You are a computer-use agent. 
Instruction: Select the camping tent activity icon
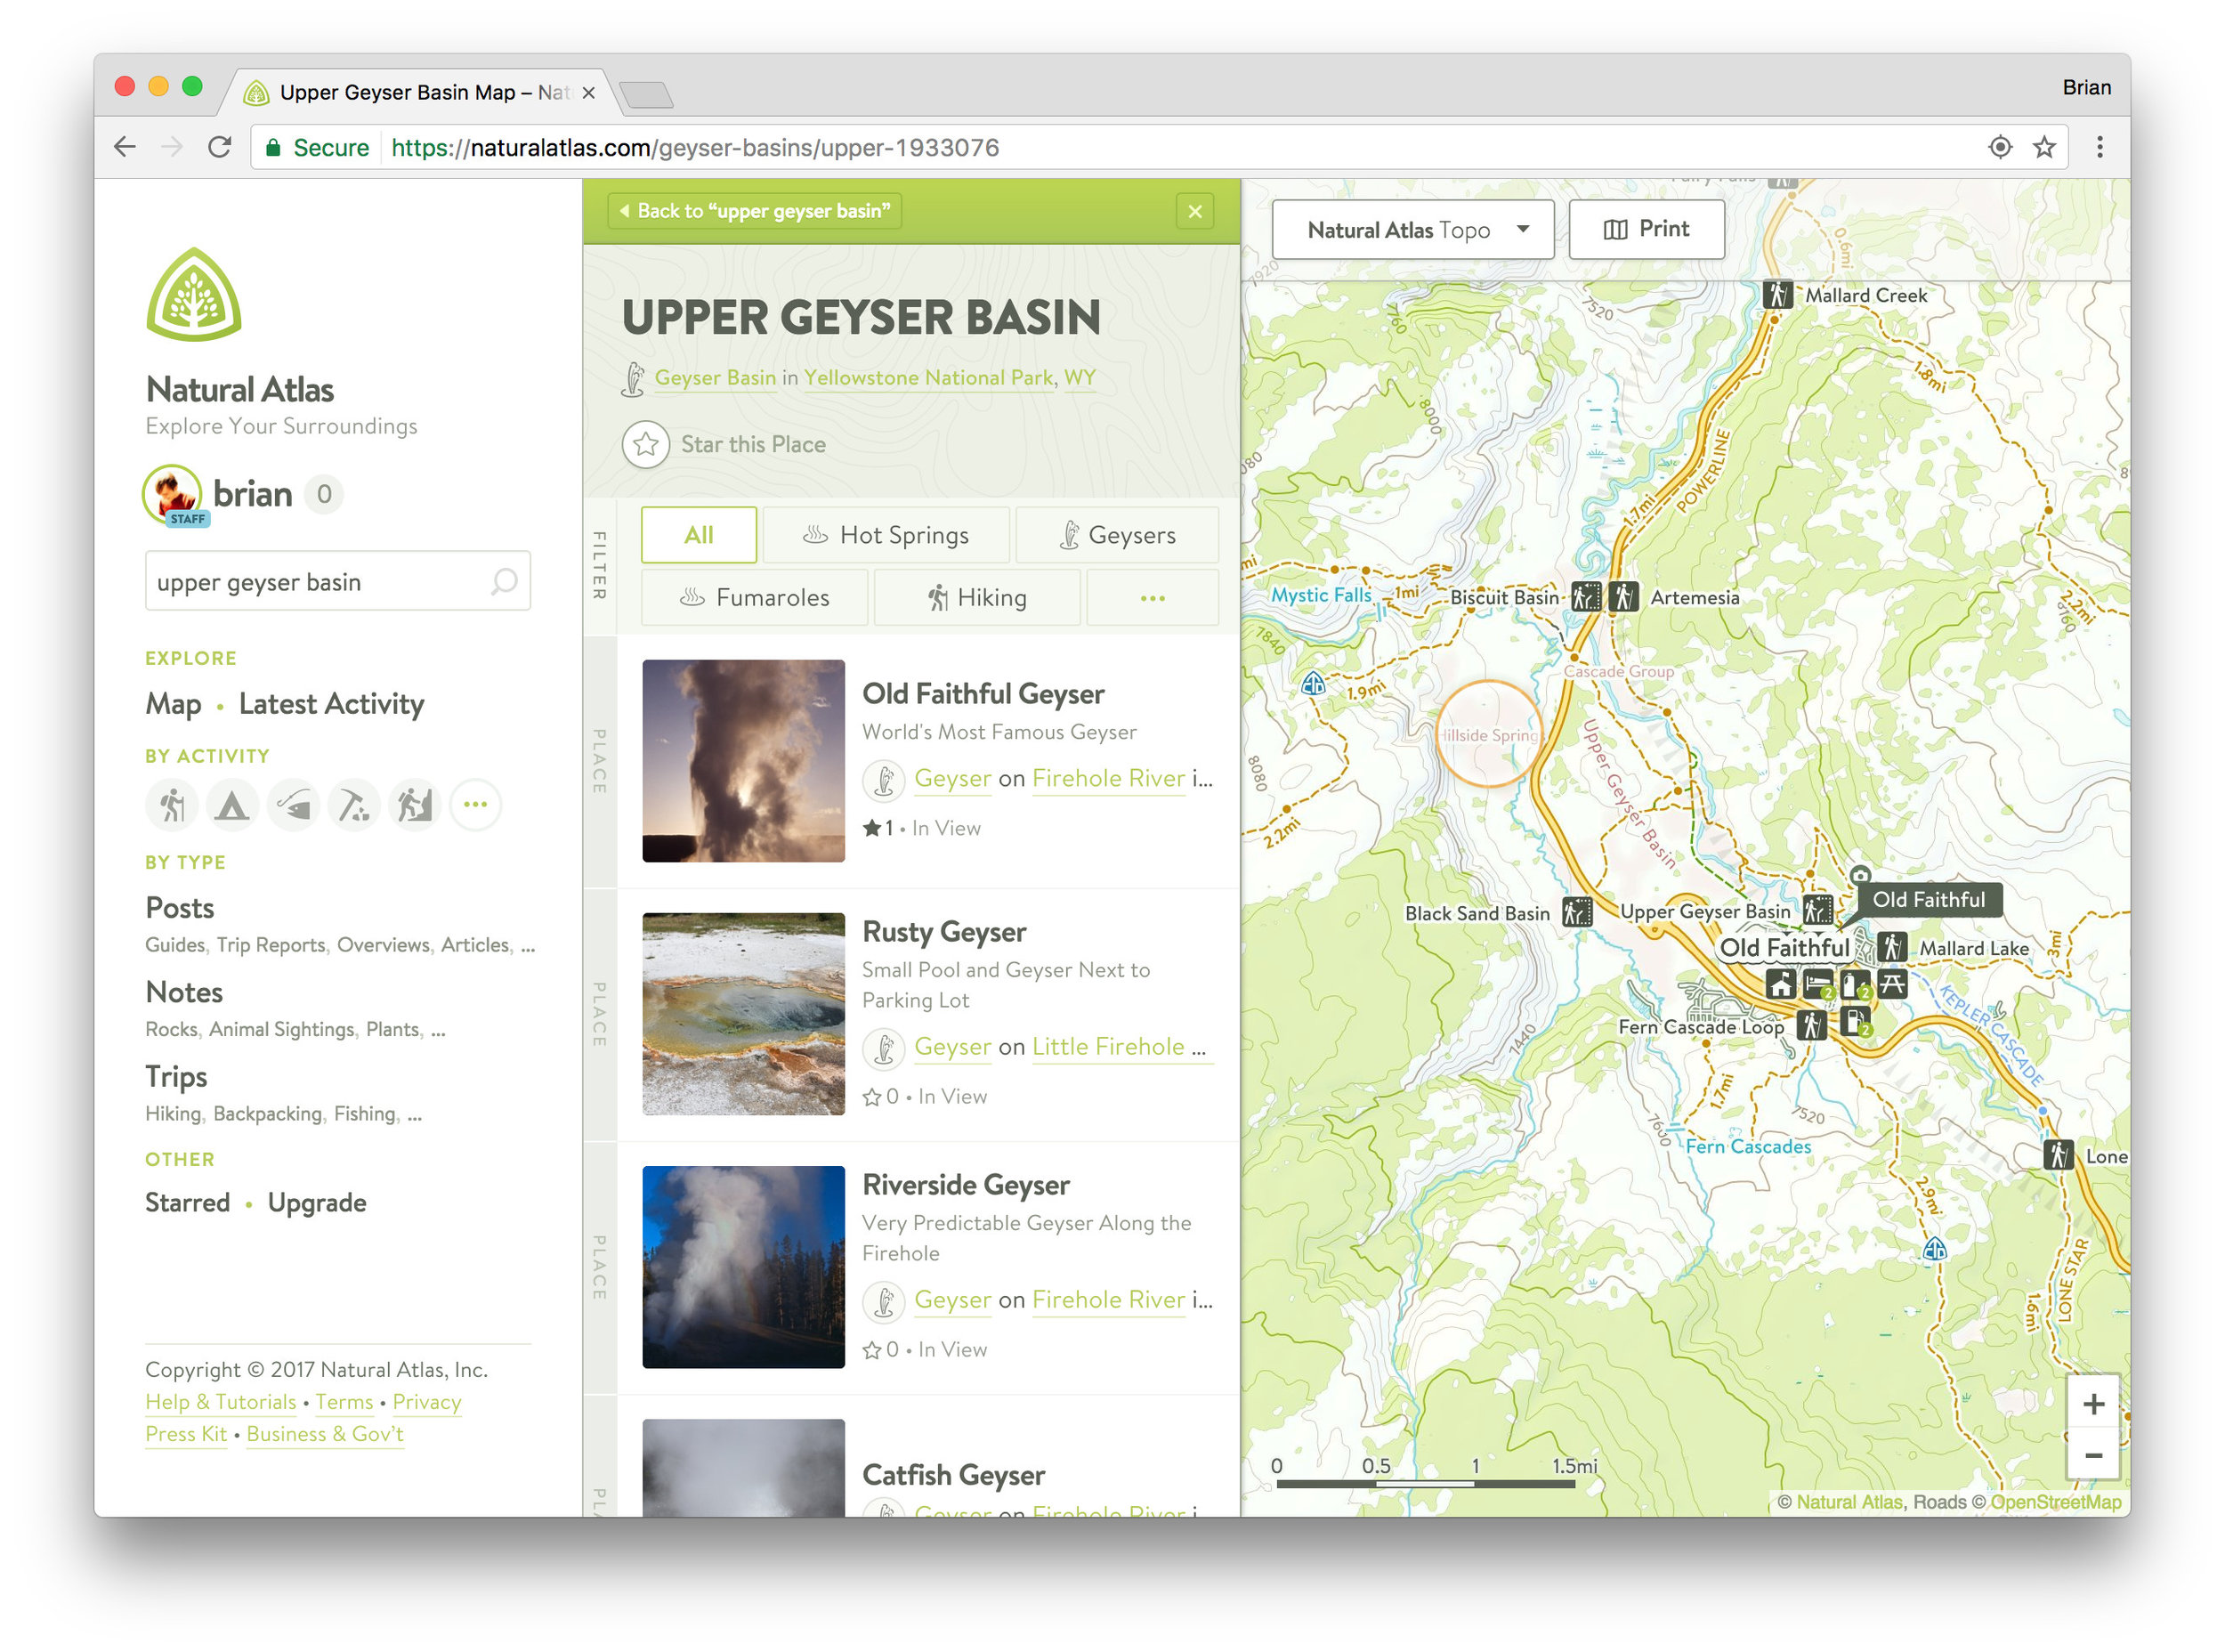tap(232, 806)
